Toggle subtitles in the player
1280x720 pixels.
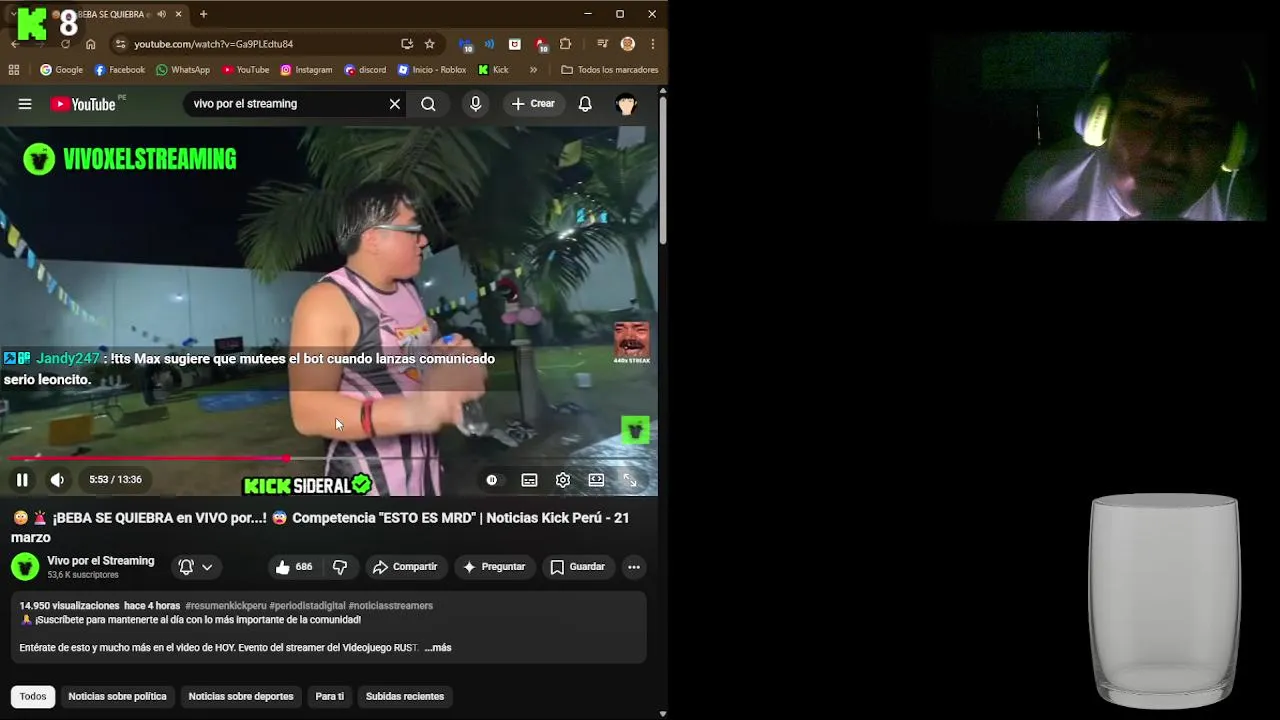pyautogui.click(x=529, y=480)
